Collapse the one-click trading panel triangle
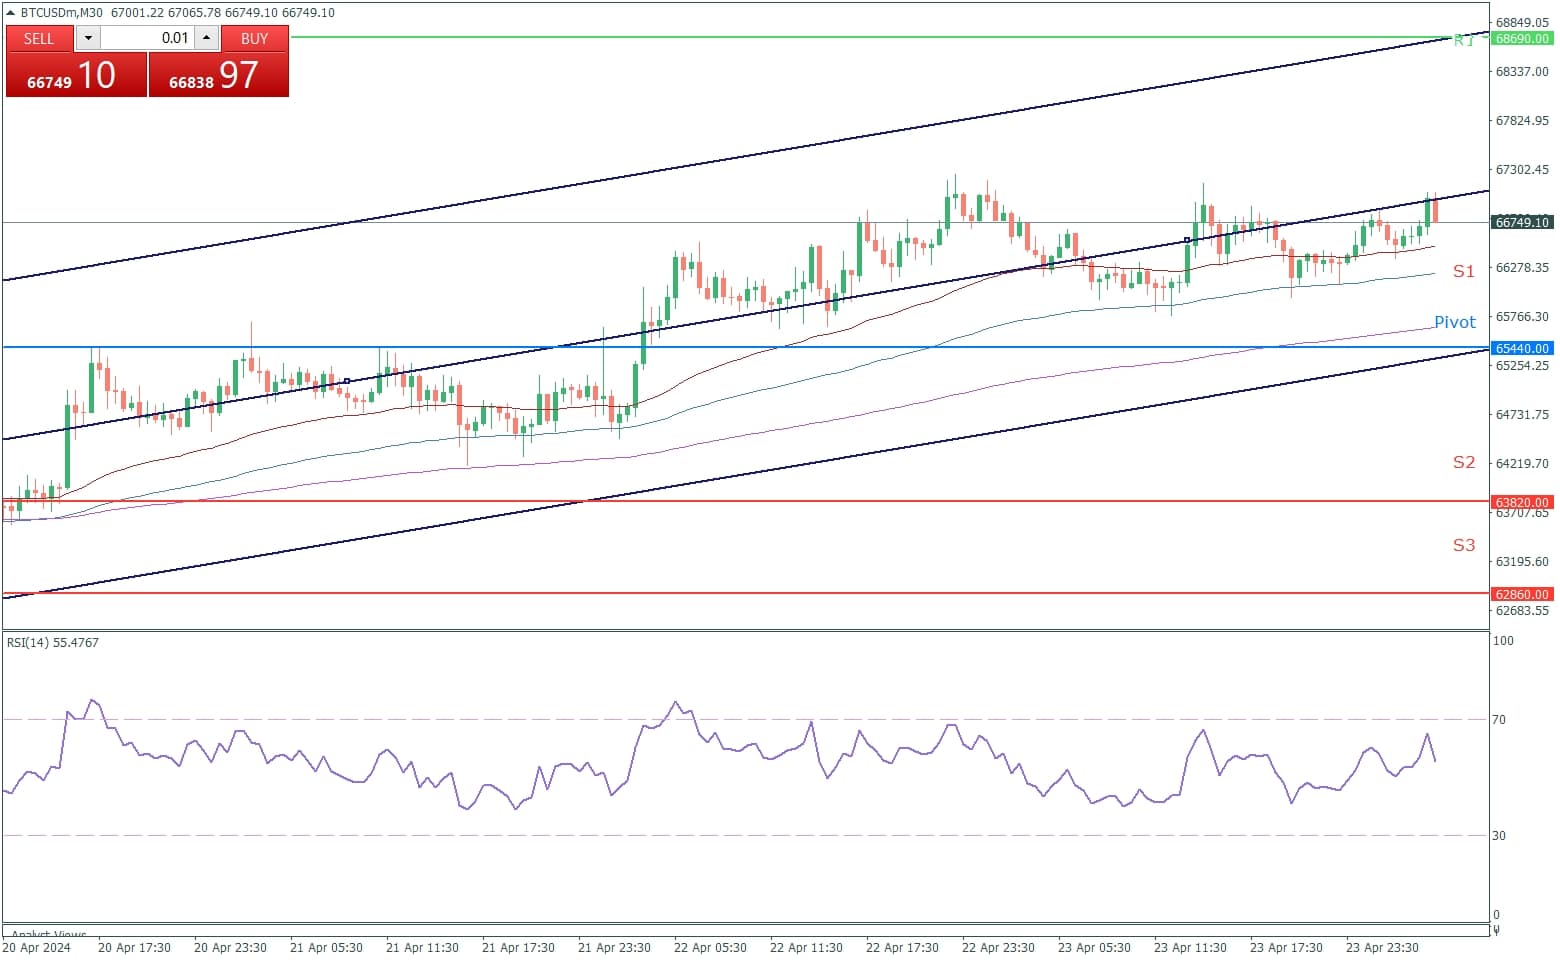 pyautogui.click(x=11, y=13)
